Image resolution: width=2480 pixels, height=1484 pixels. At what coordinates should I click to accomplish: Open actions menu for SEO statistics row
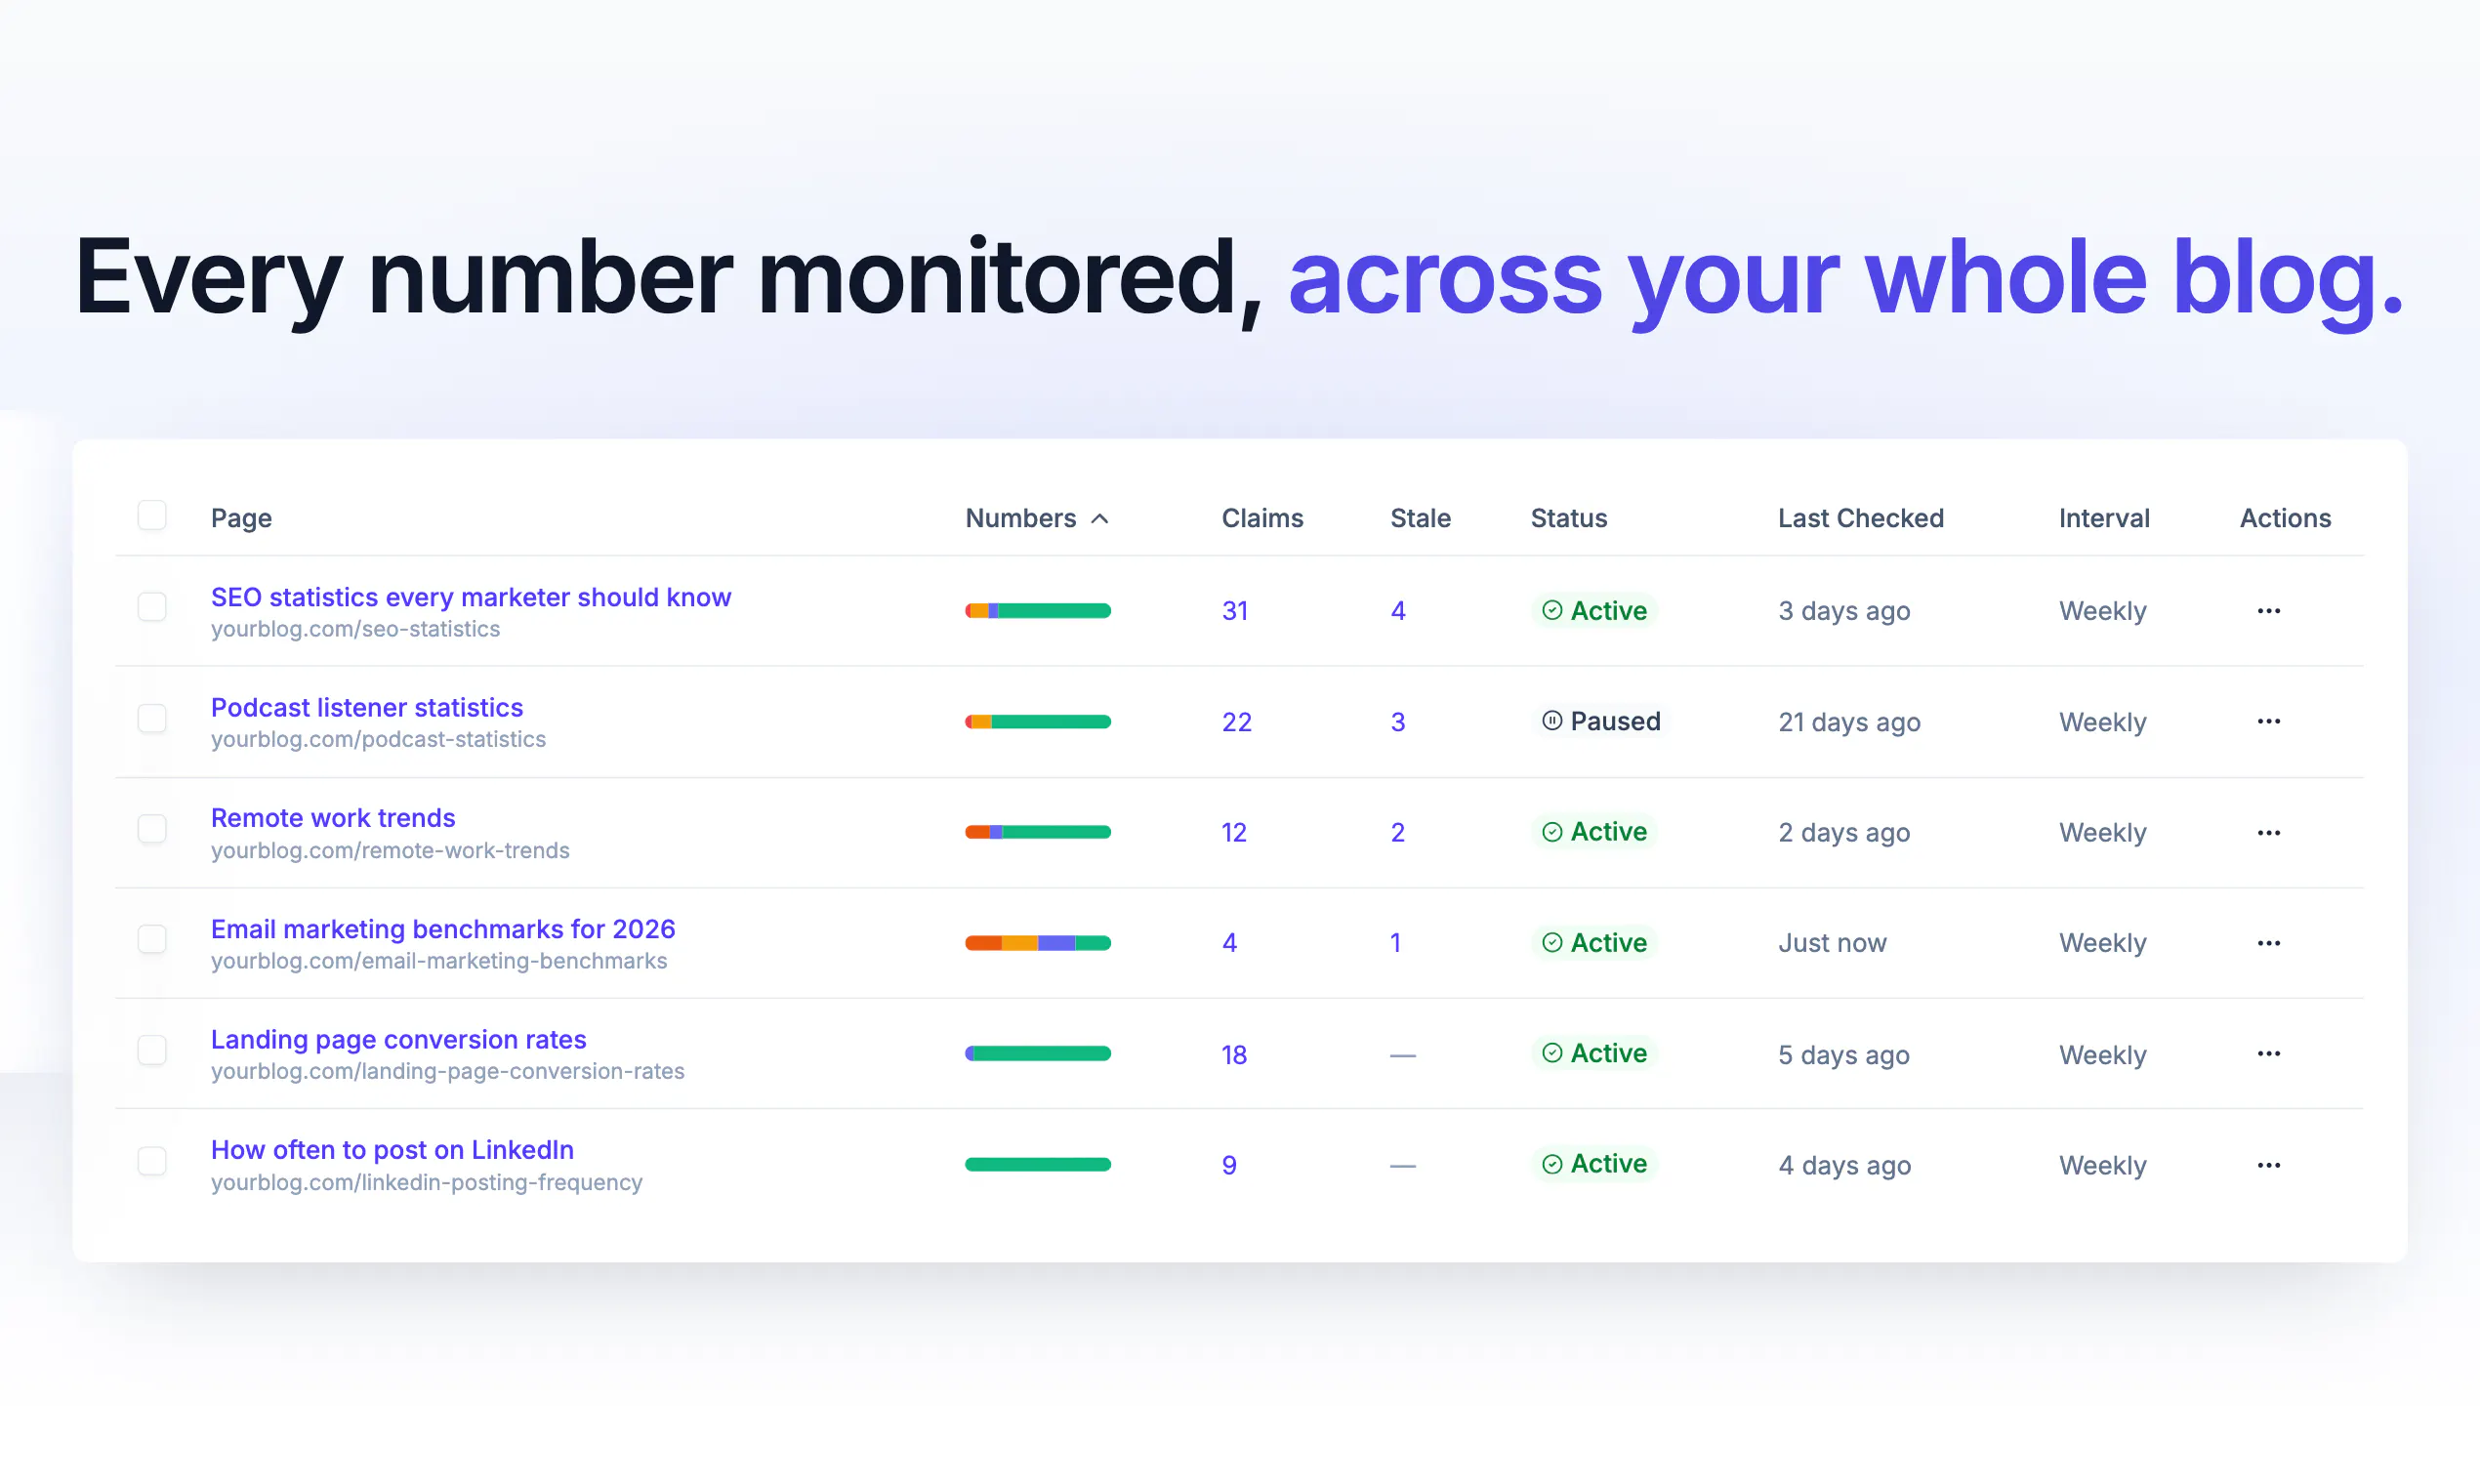[x=2268, y=610]
